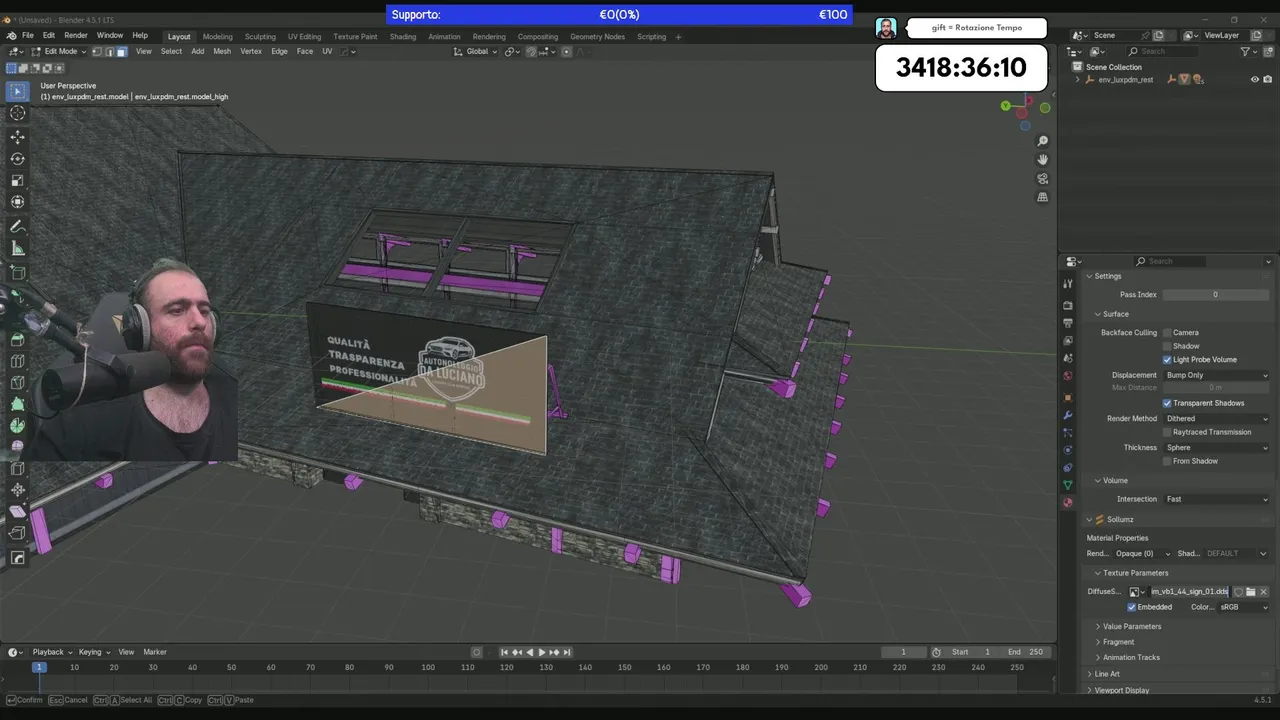Uncheck Light Probe Volume
The image size is (1280, 720).
point(1167,360)
